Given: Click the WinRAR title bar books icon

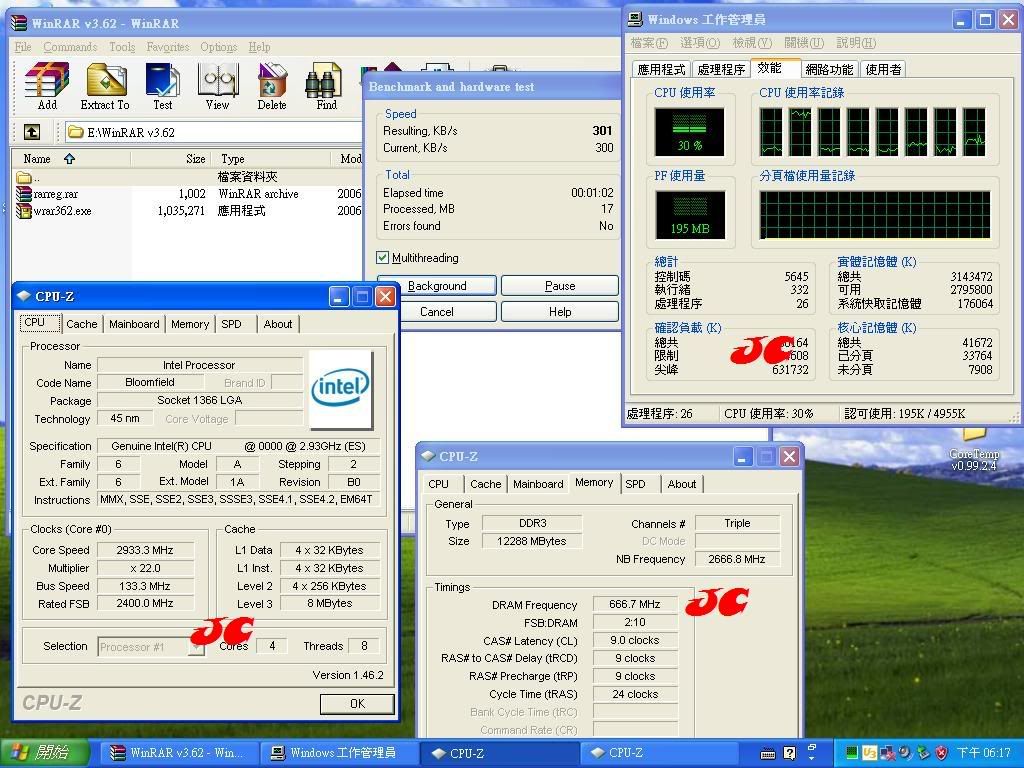Looking at the screenshot, I should pyautogui.click(x=19, y=23).
